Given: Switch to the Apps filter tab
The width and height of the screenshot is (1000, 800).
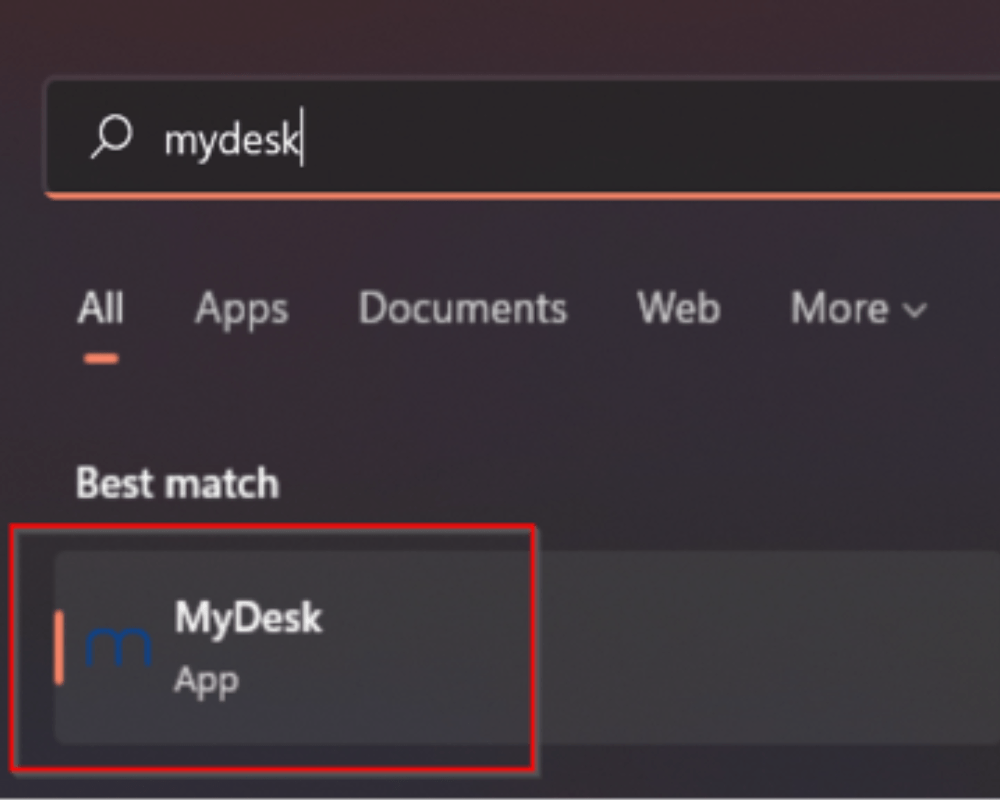Looking at the screenshot, I should click(x=240, y=308).
